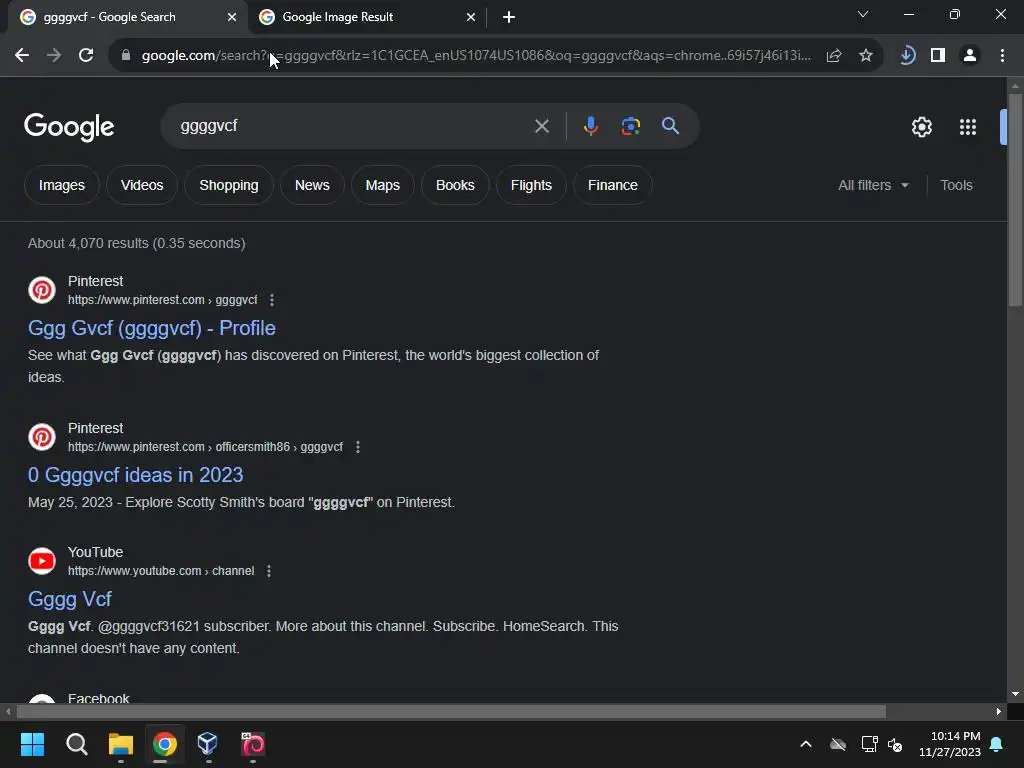Click the vertical scrollbar thumb

(1015, 200)
